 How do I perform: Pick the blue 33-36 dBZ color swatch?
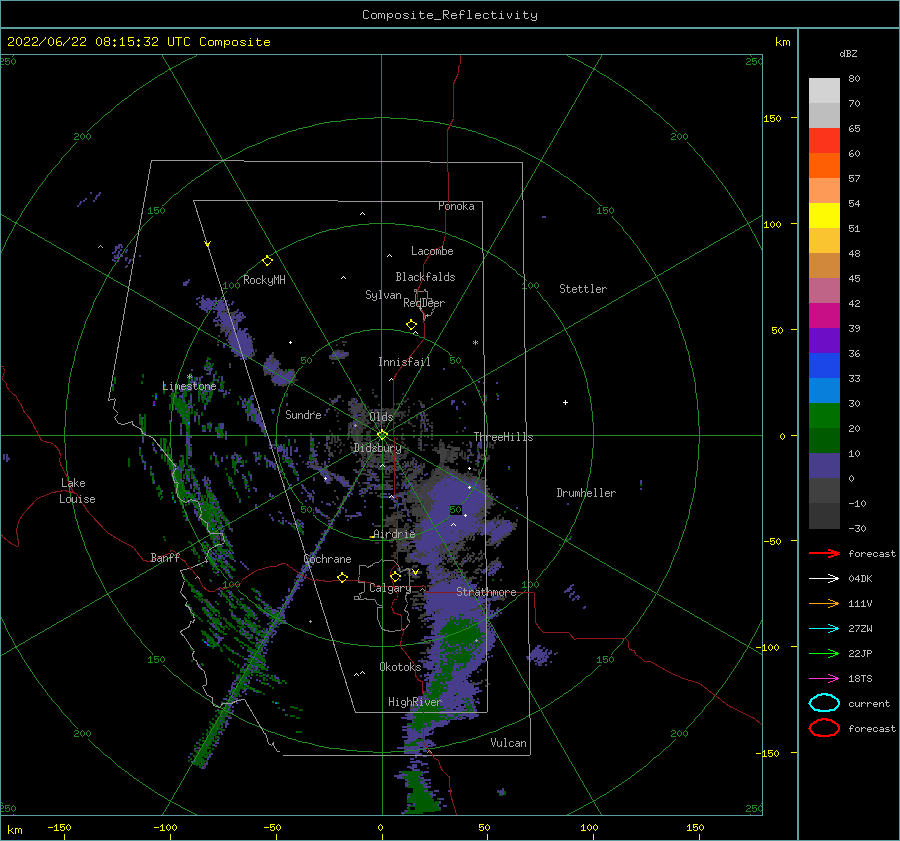click(x=824, y=366)
